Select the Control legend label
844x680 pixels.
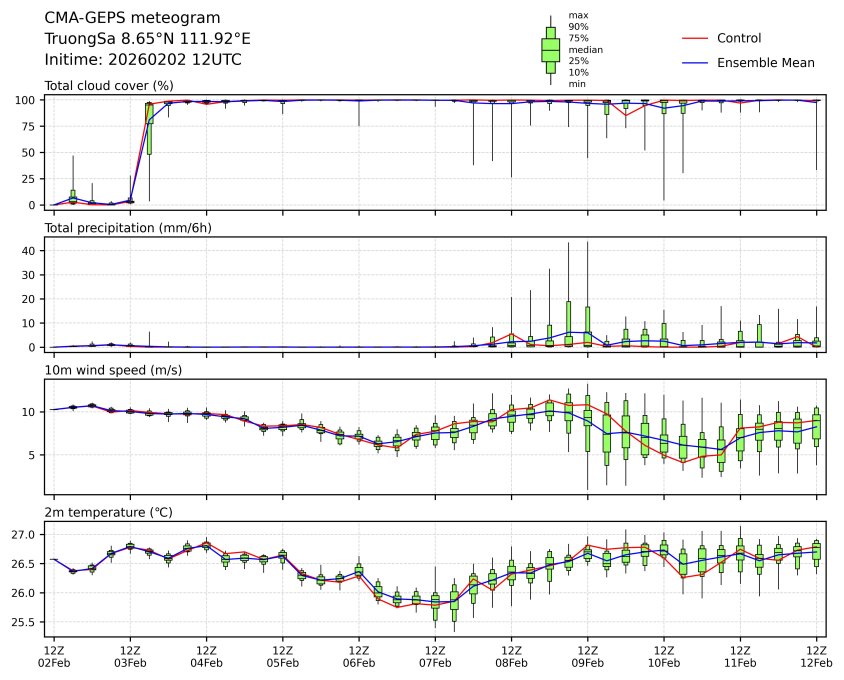click(739, 38)
